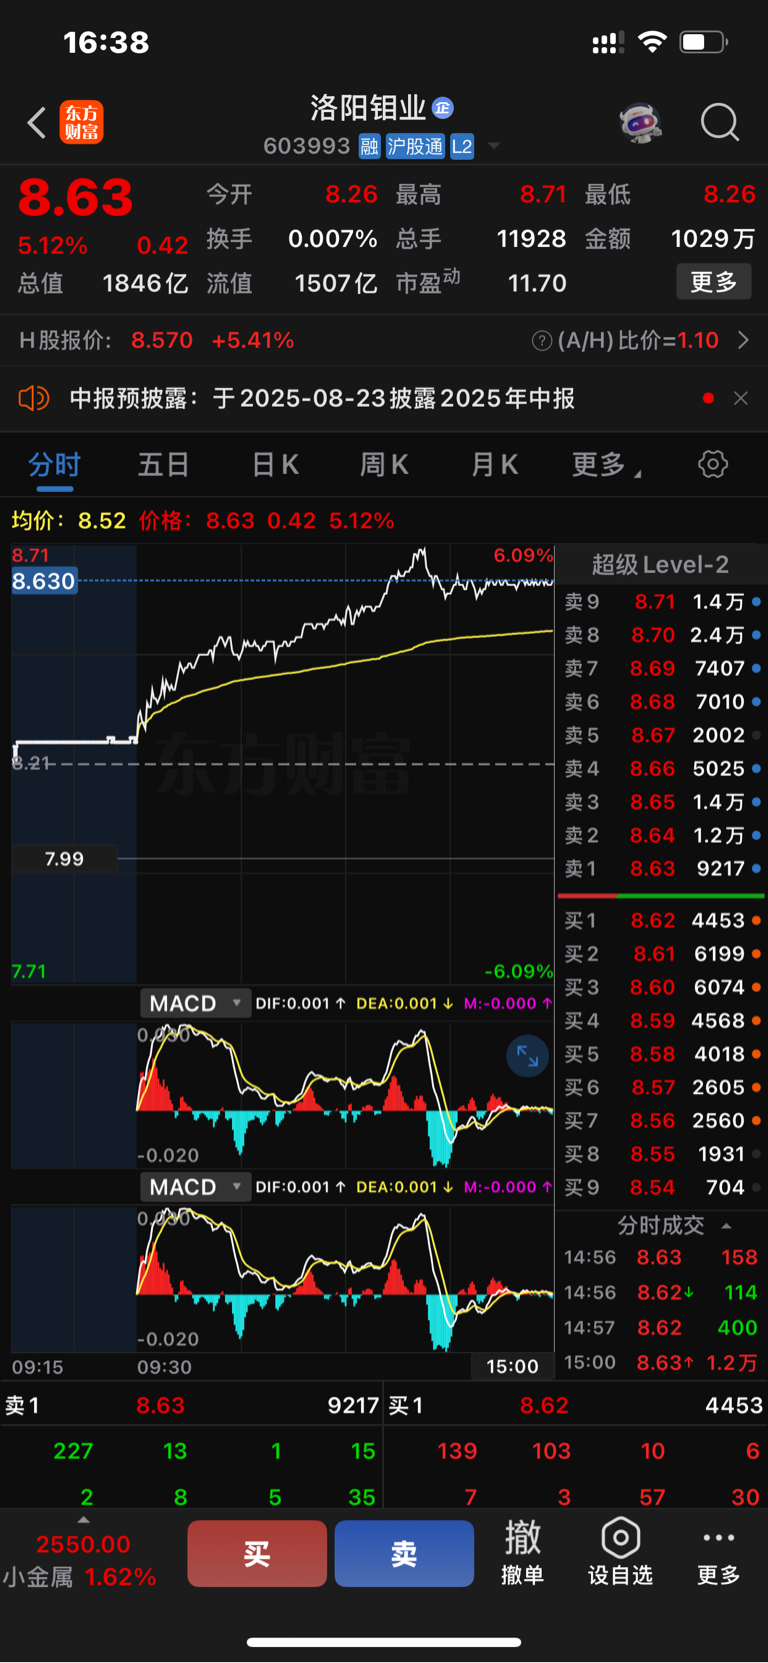The image size is (768, 1663).
Task: Open bottom bar 更多 options
Action: click(x=718, y=1553)
